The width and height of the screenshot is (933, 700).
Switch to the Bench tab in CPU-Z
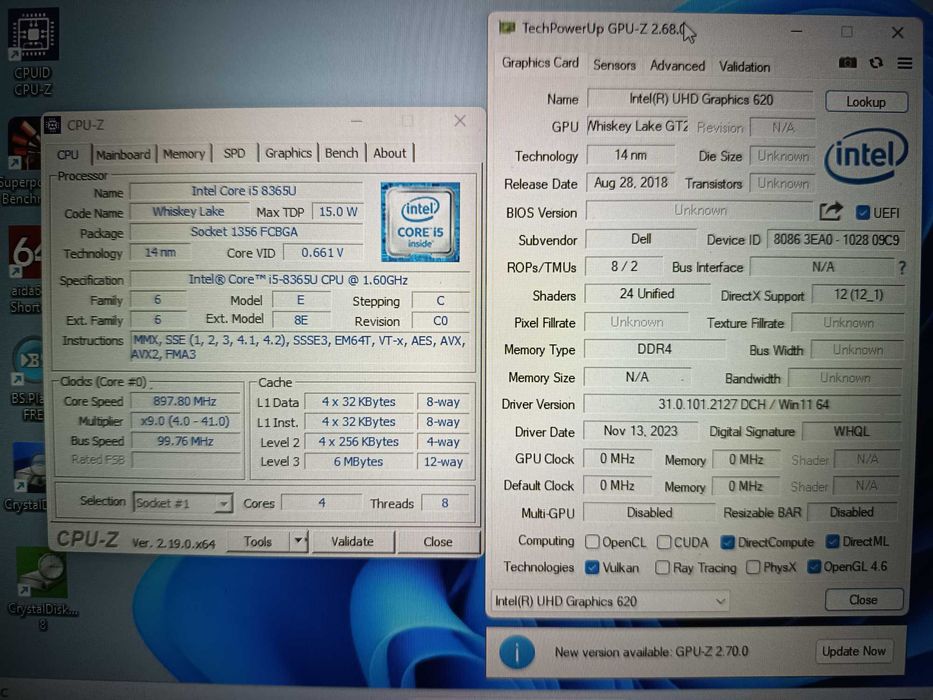(x=342, y=153)
